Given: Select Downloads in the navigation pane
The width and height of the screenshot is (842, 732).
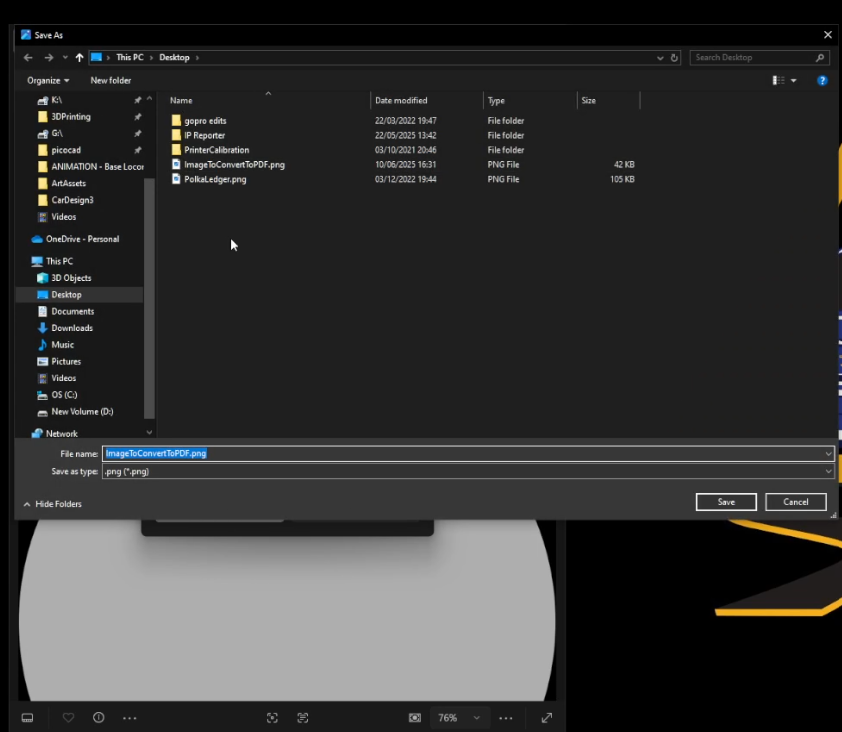Looking at the screenshot, I should [72, 328].
